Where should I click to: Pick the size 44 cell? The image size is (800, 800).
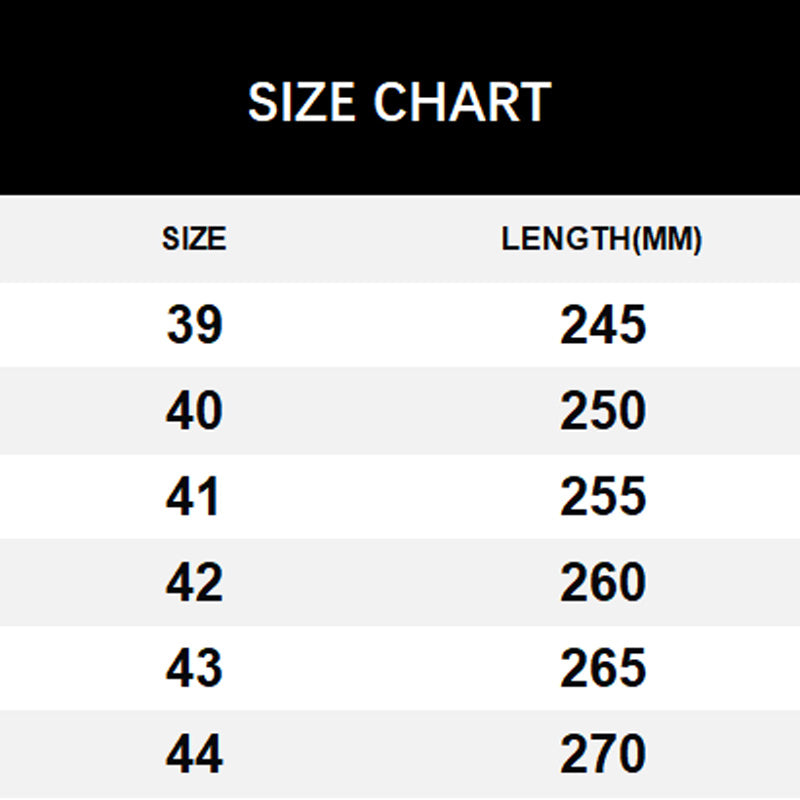pos(194,755)
